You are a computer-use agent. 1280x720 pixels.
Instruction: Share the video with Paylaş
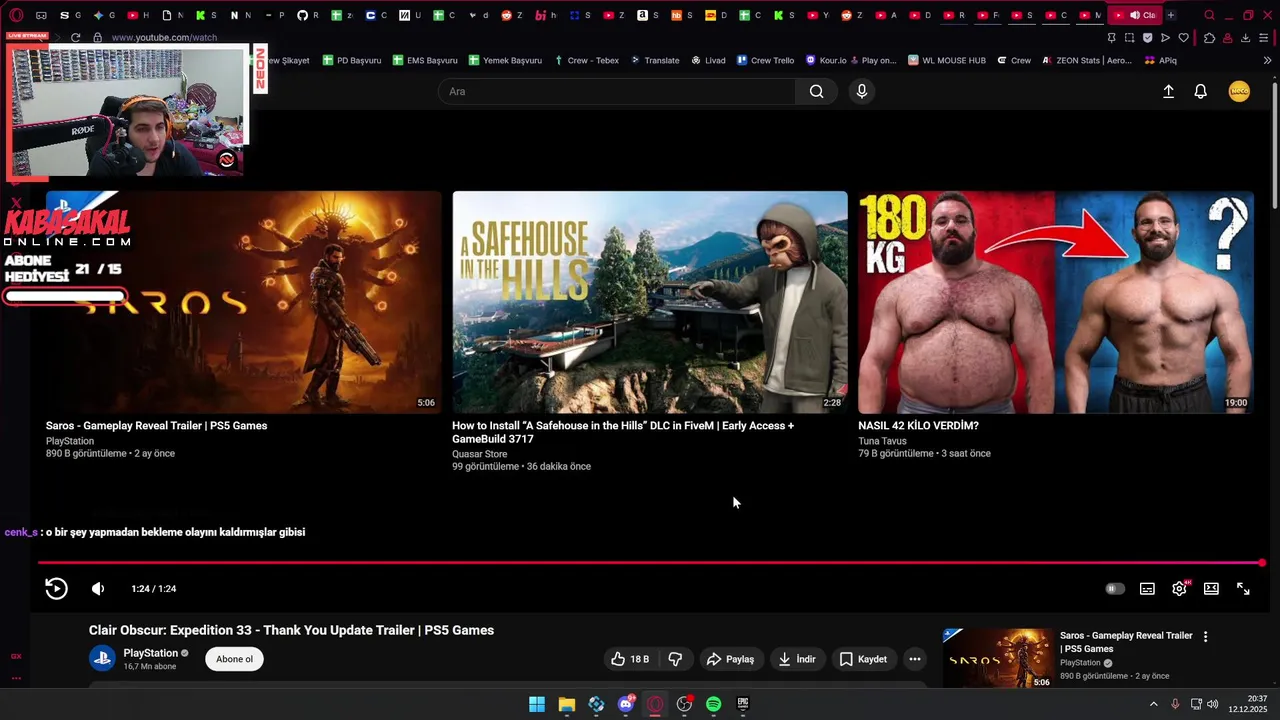[730, 659]
